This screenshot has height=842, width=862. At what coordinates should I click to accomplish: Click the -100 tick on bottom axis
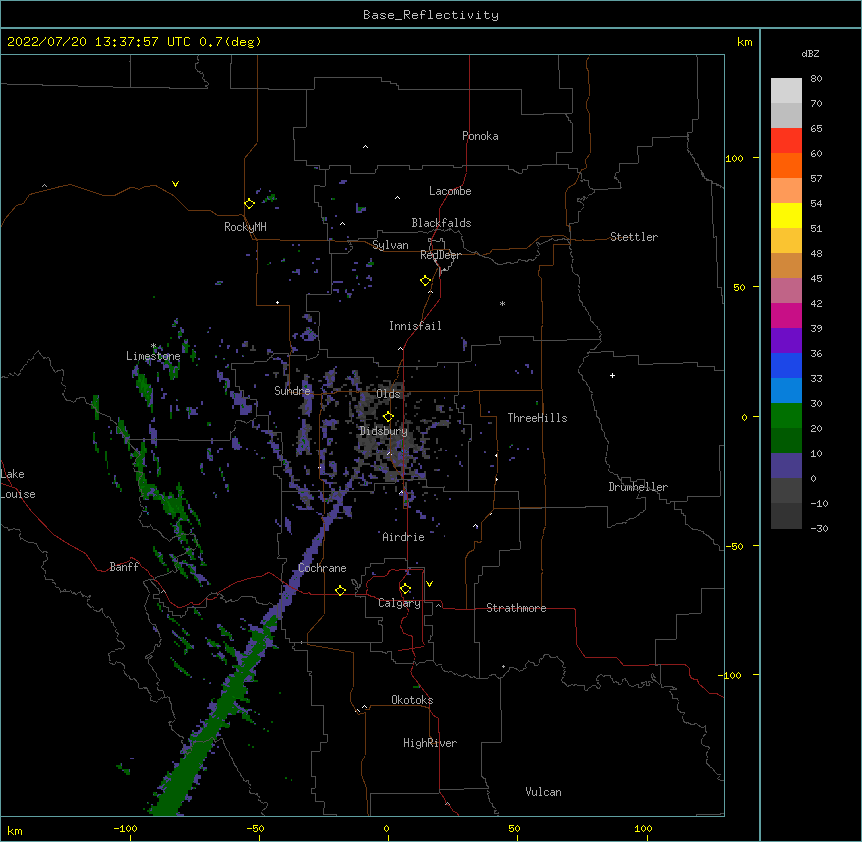point(125,828)
